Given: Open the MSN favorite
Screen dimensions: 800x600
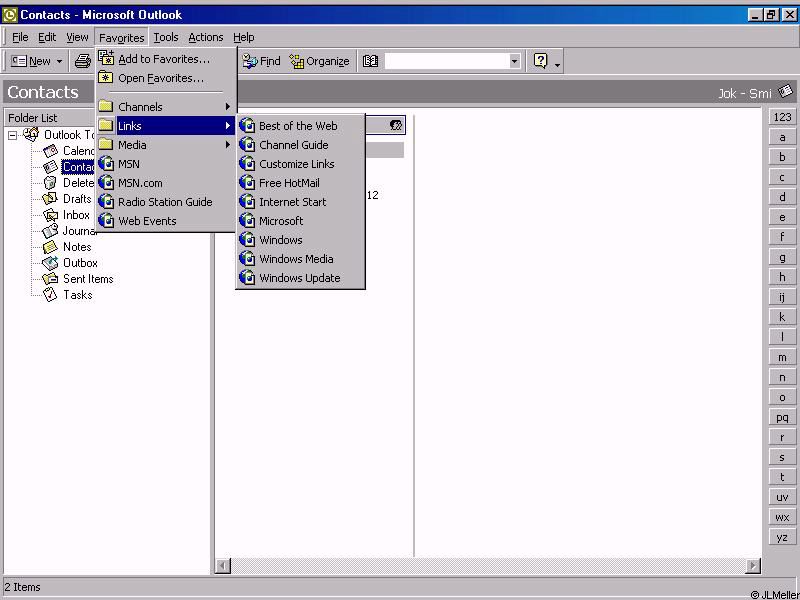Looking at the screenshot, I should coord(166,164).
